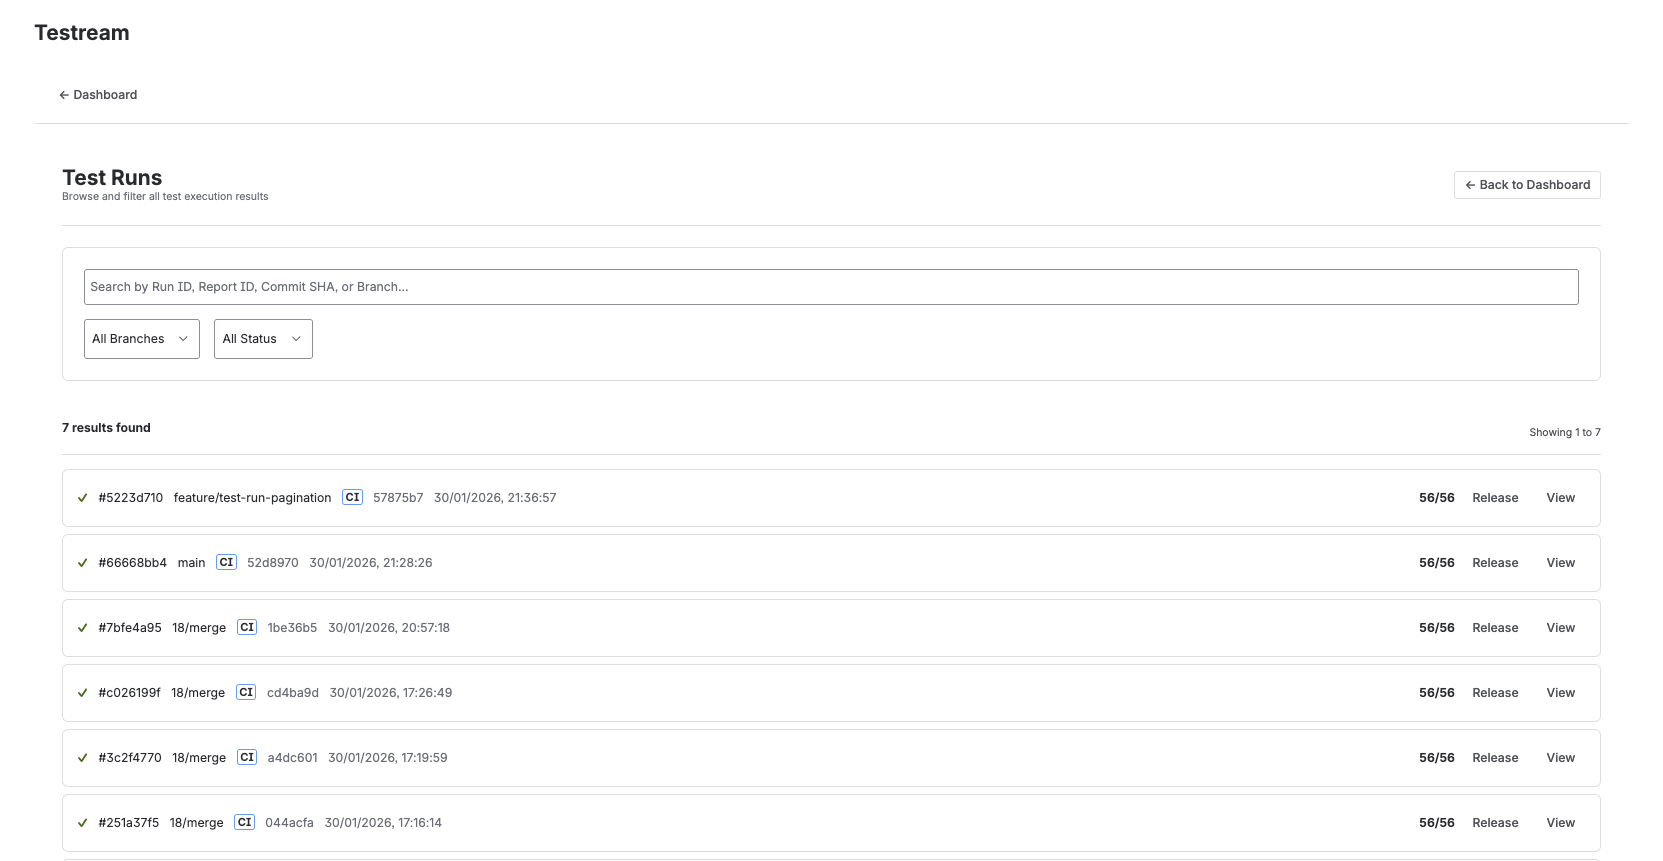Click the CI badge on run #251a37f5
The image size is (1663, 861).
click(245, 822)
